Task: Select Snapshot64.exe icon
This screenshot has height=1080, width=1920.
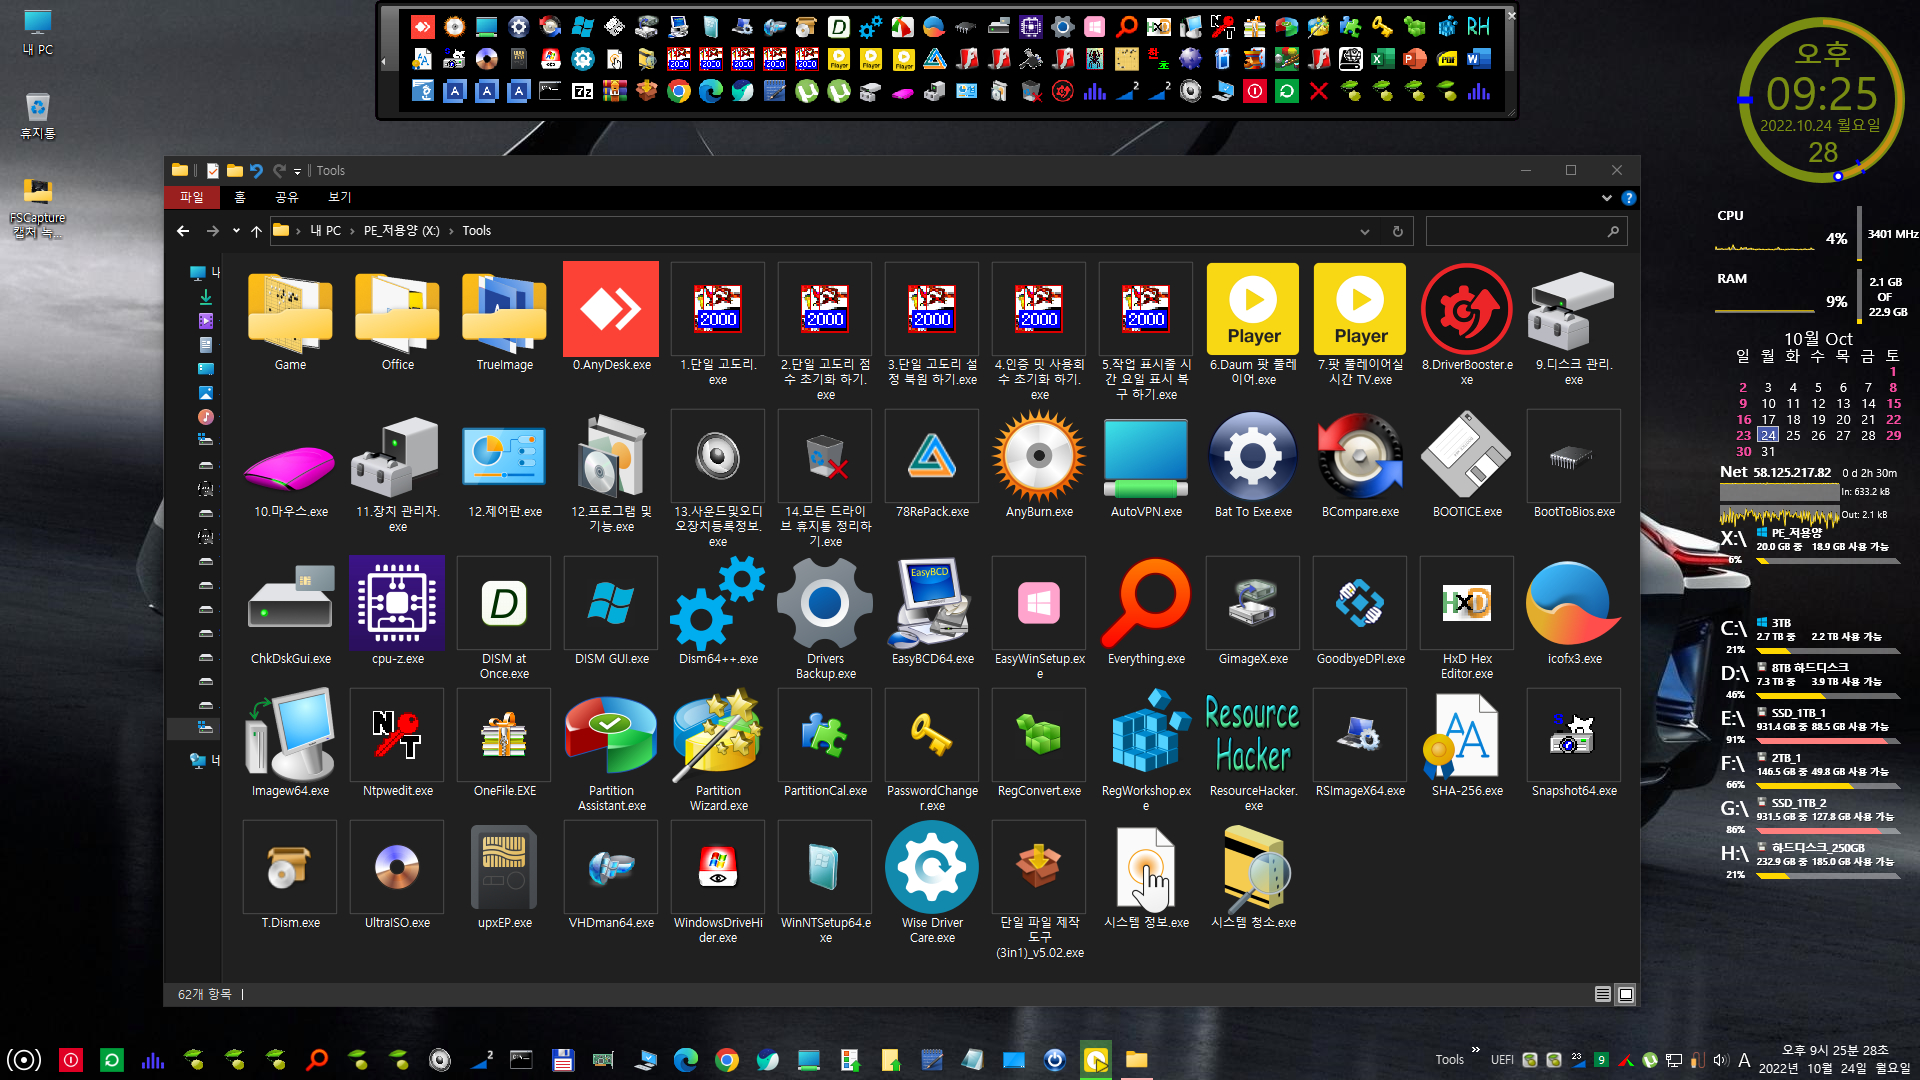Action: (x=1574, y=735)
